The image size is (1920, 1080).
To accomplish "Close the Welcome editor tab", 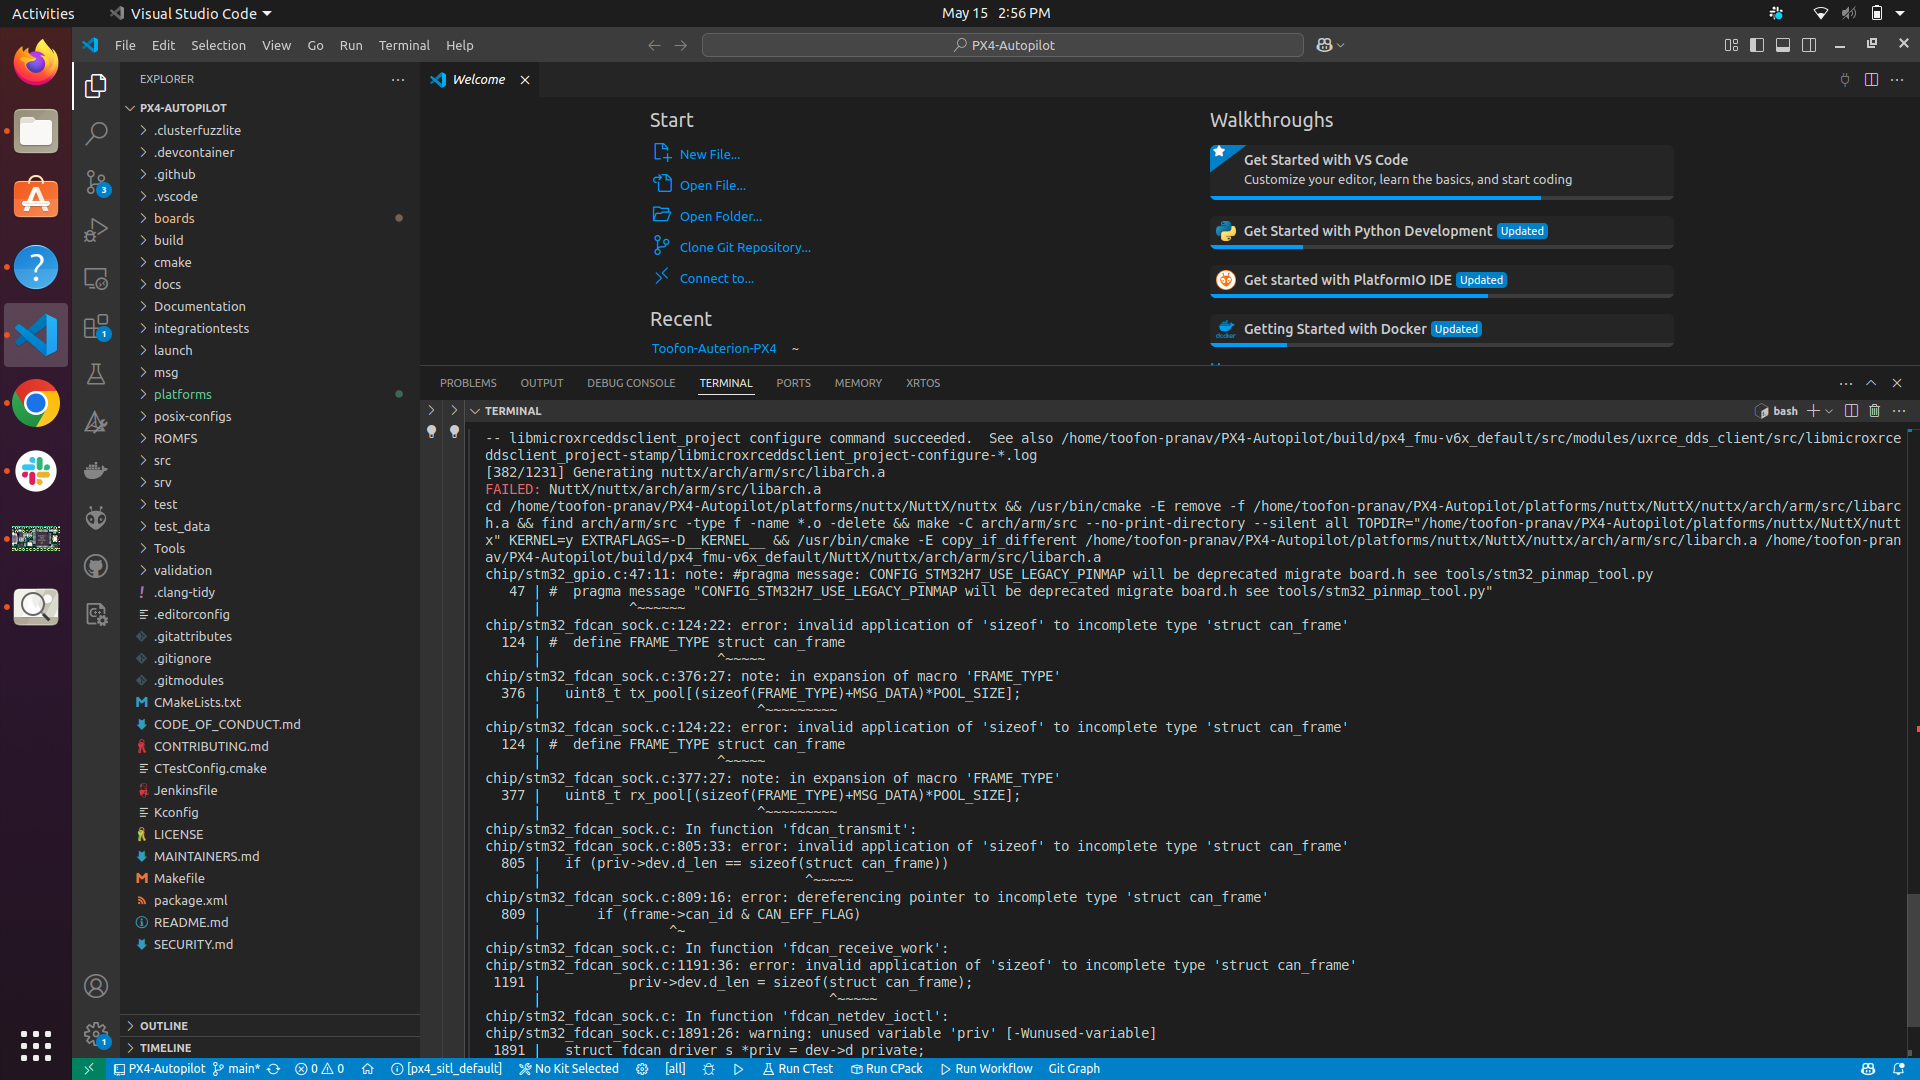I will [x=525, y=80].
